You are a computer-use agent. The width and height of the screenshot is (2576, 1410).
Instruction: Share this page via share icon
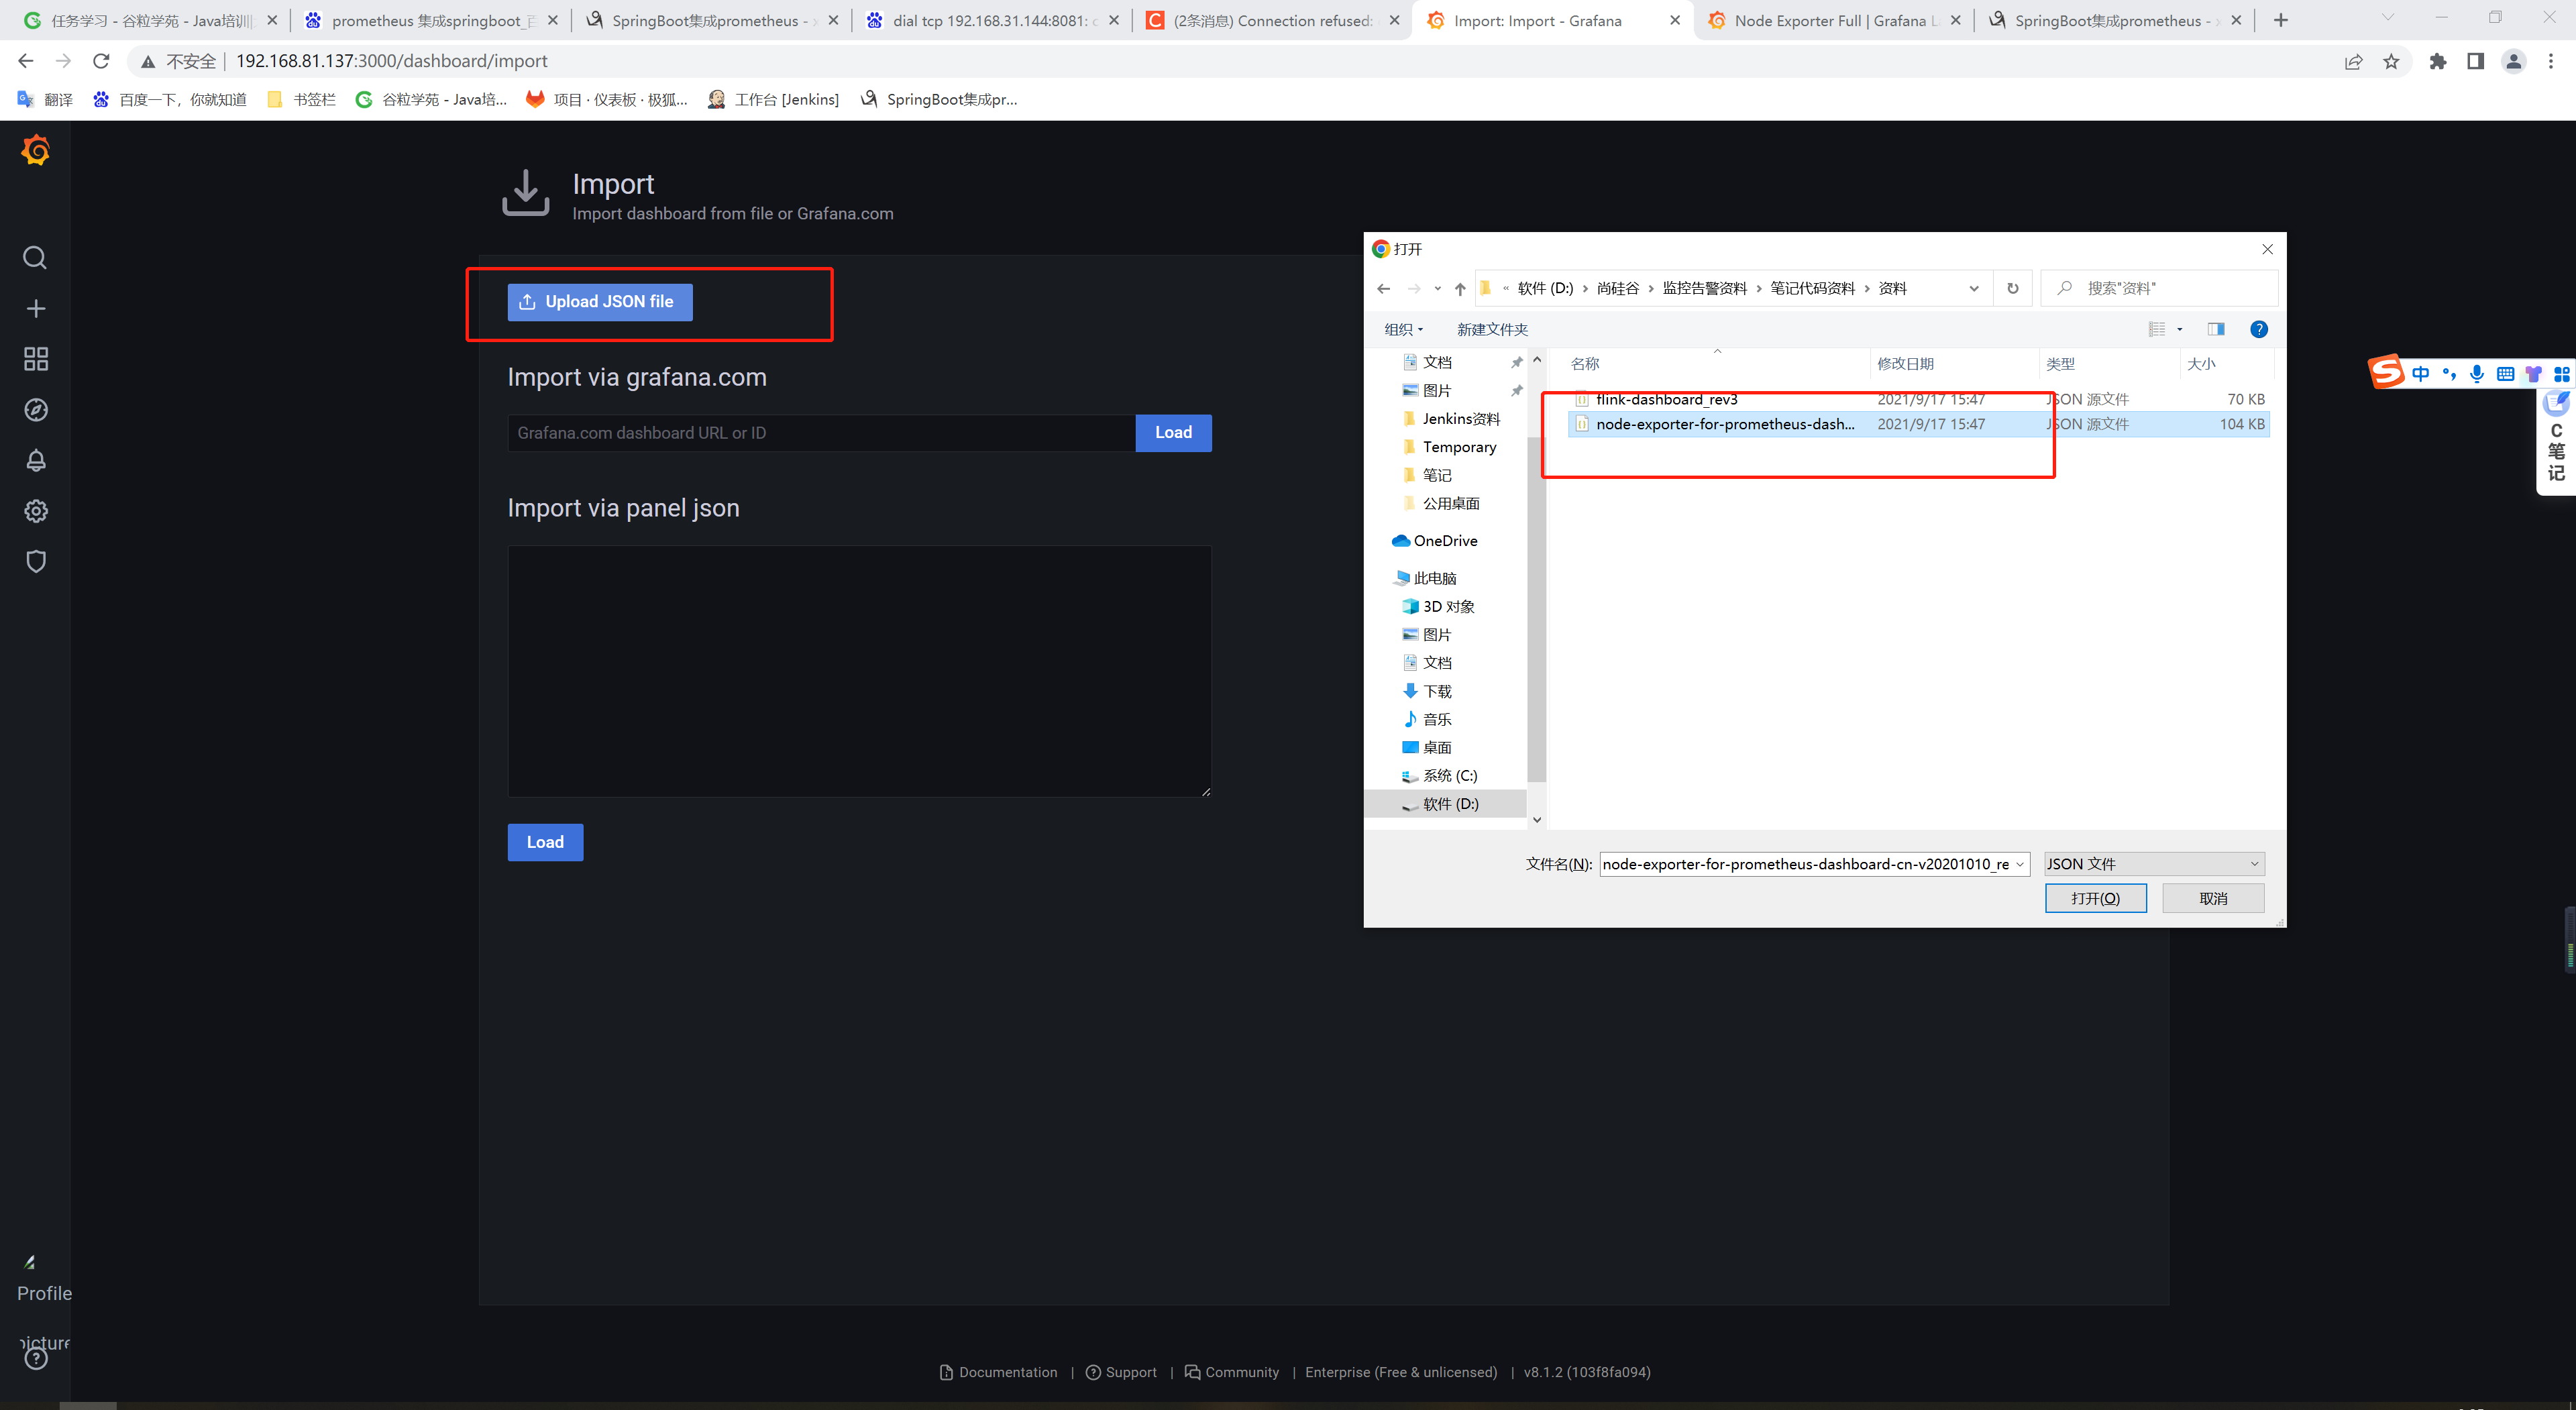tap(2354, 62)
